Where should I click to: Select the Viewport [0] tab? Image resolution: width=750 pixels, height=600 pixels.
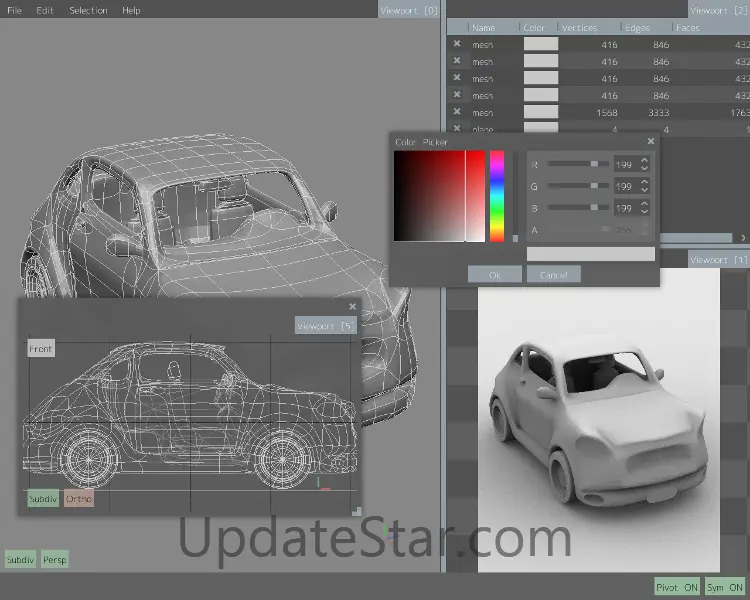coord(409,10)
